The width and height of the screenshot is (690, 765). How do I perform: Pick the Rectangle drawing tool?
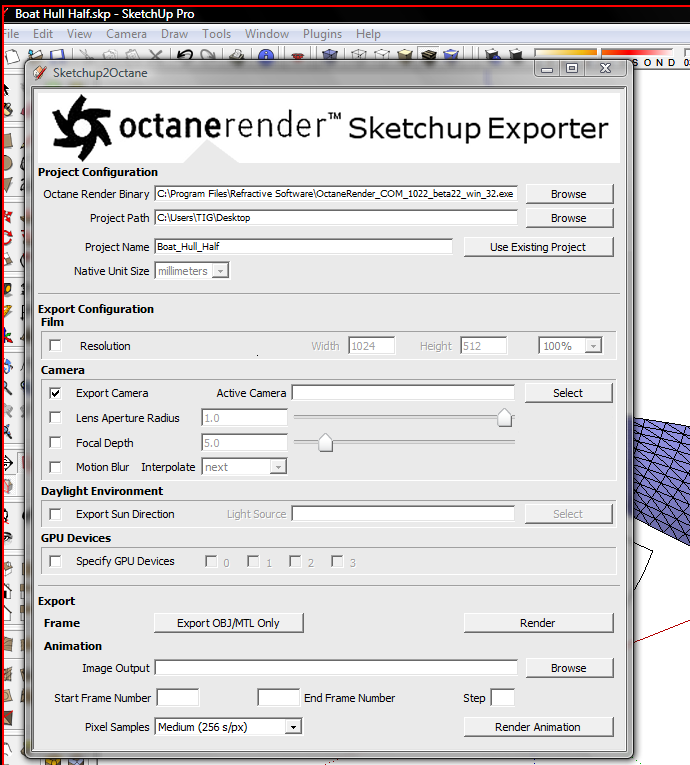pyautogui.click(x=8, y=141)
